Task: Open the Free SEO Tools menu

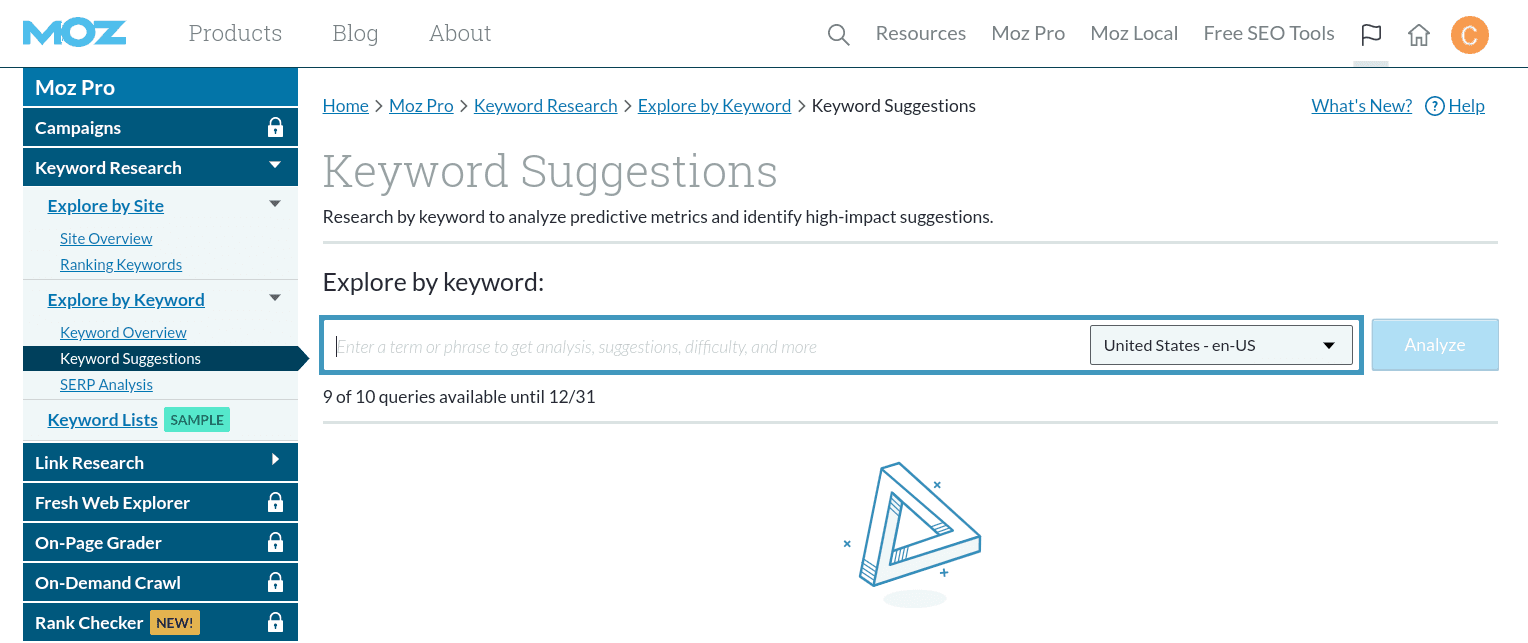Action: [x=1269, y=33]
